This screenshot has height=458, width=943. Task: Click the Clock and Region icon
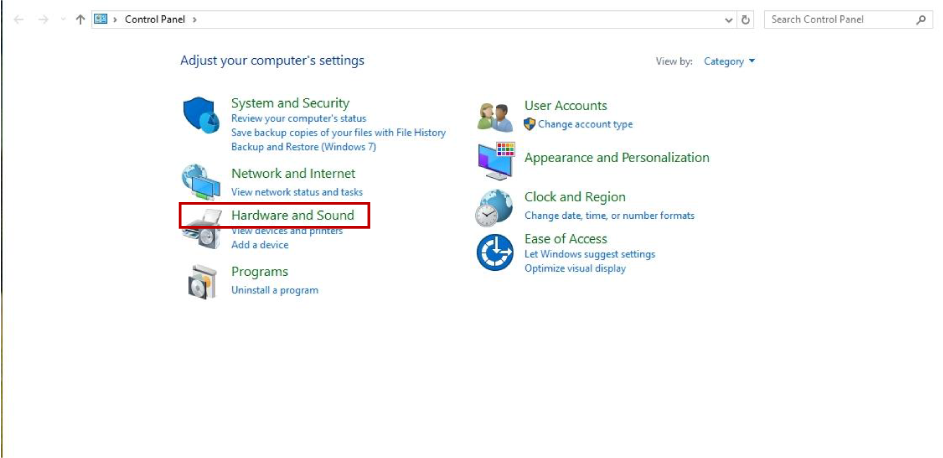click(494, 207)
